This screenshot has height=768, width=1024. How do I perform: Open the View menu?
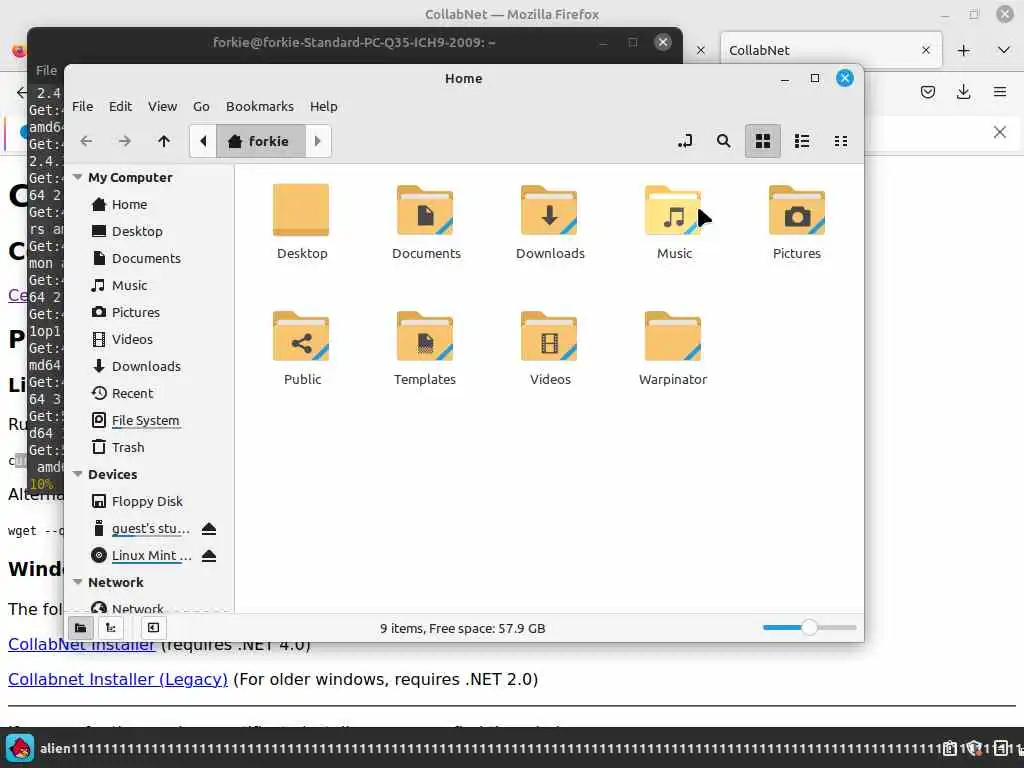[162, 106]
